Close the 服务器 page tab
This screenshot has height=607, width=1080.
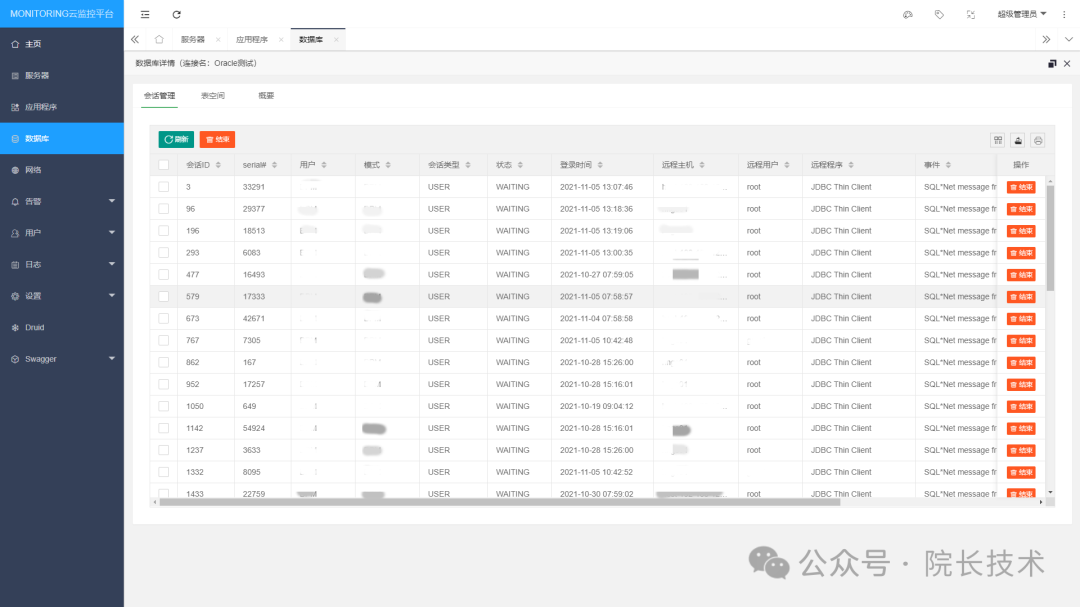(x=218, y=39)
